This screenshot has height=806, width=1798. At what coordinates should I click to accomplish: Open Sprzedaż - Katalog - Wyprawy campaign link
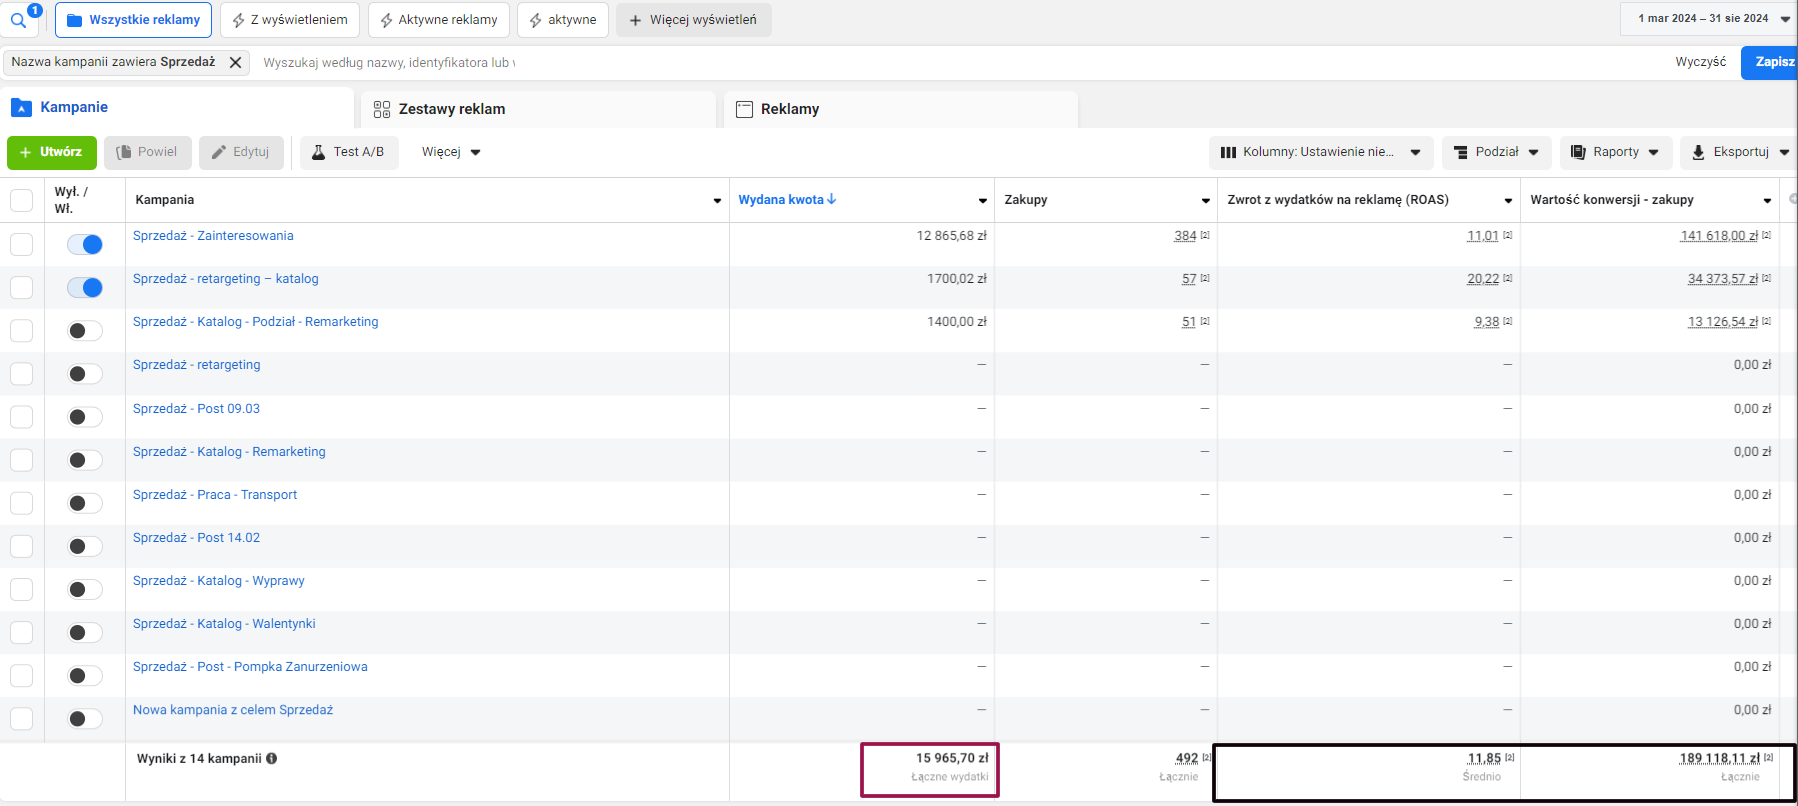click(219, 581)
